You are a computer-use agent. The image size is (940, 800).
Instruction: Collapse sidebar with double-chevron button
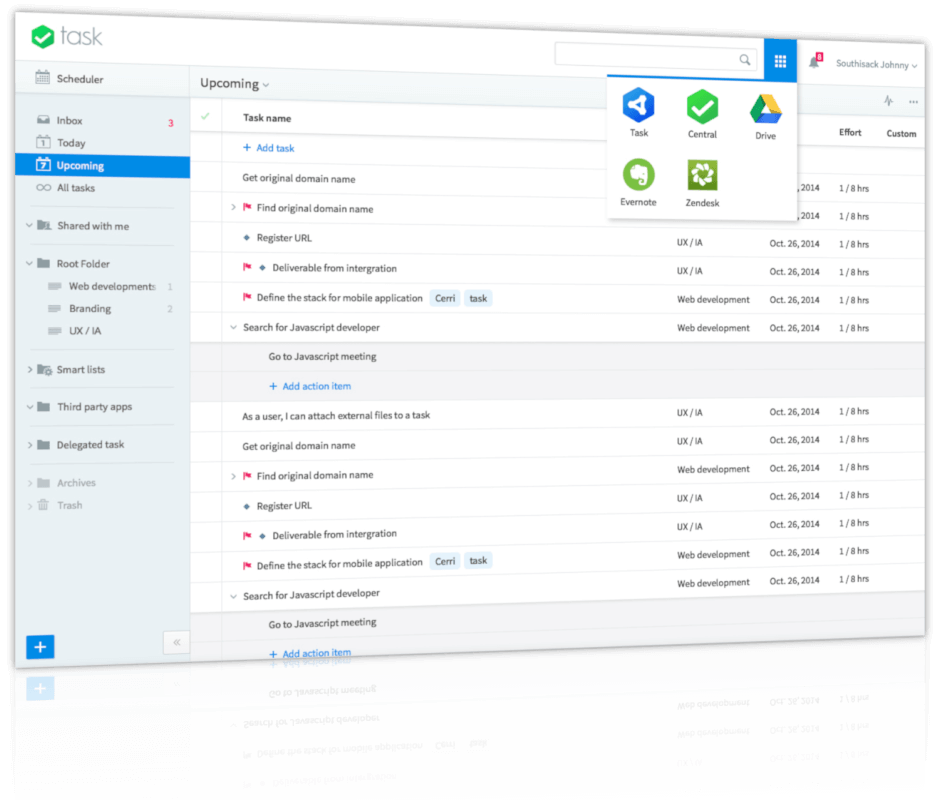[177, 642]
